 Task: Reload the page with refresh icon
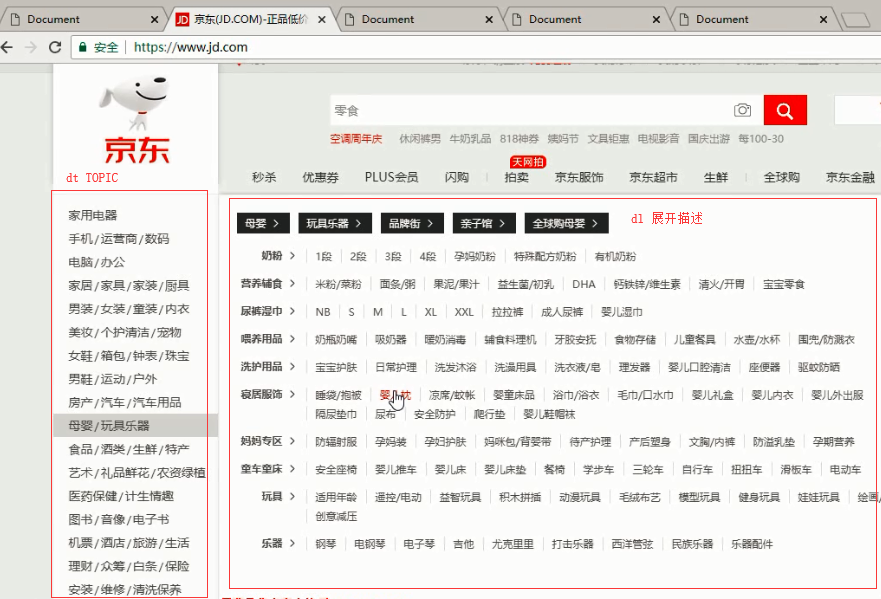coord(55,47)
